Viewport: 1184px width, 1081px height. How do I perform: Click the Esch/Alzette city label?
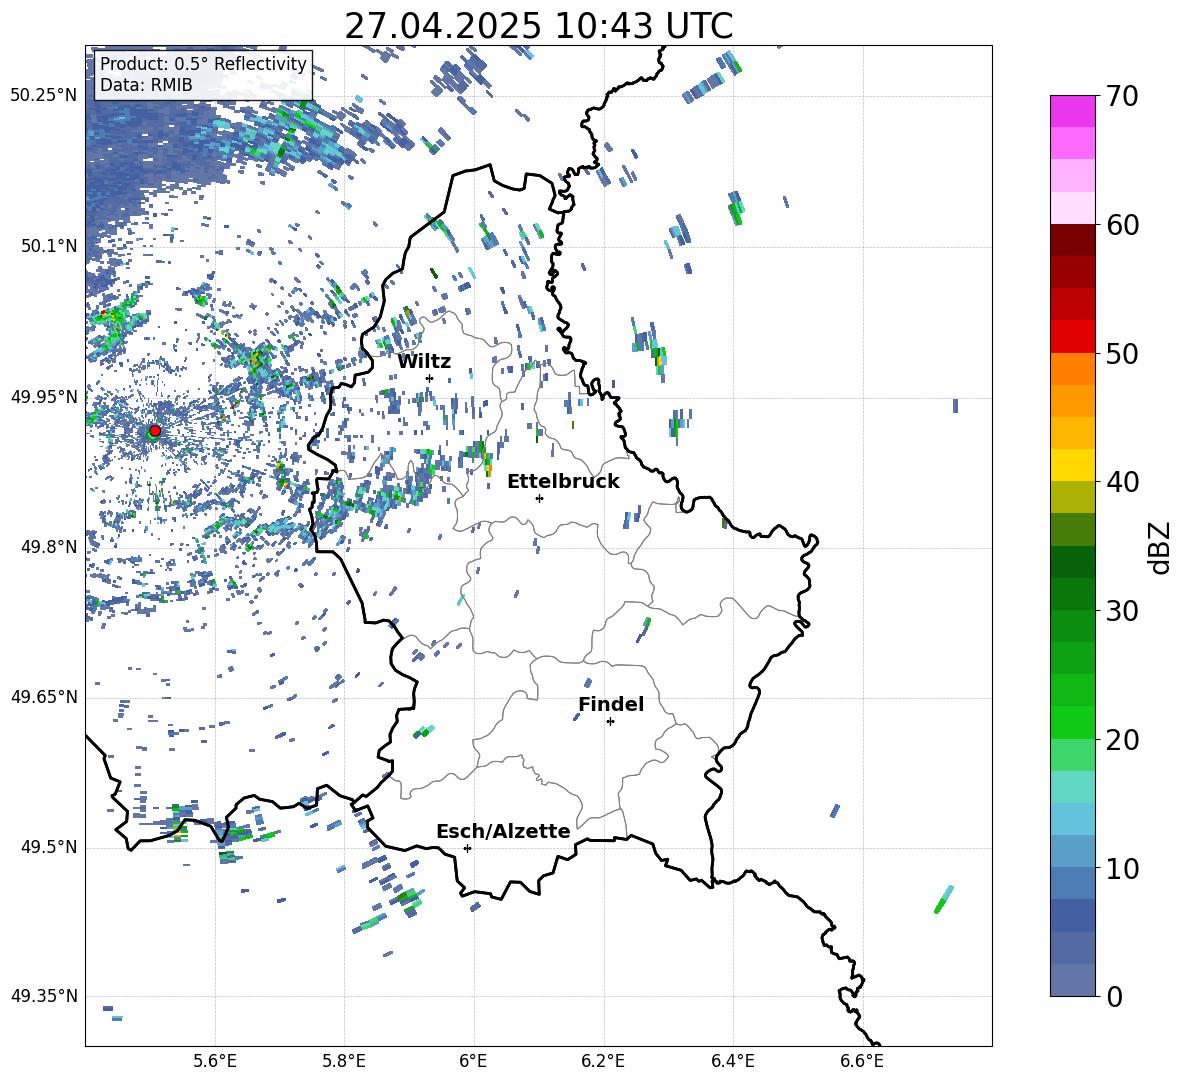tap(503, 831)
